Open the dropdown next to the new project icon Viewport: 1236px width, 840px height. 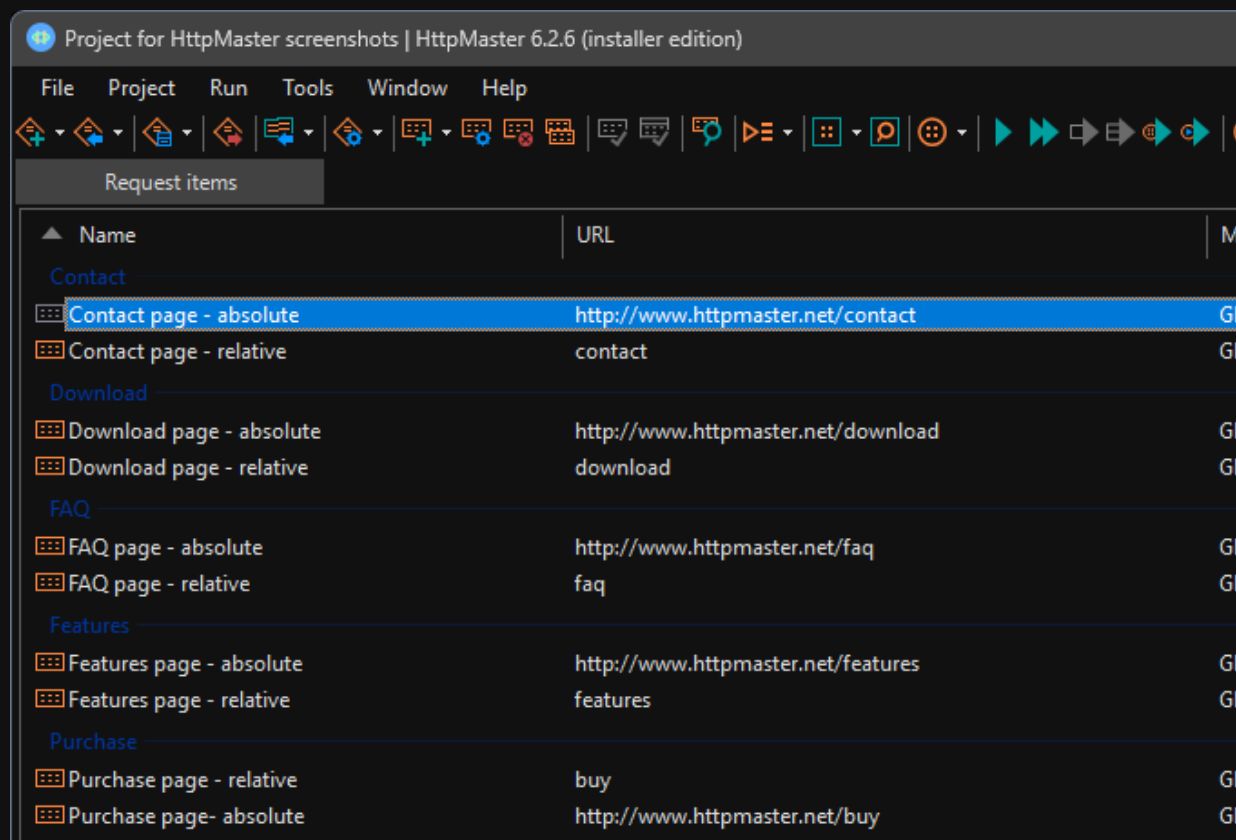click(60, 131)
